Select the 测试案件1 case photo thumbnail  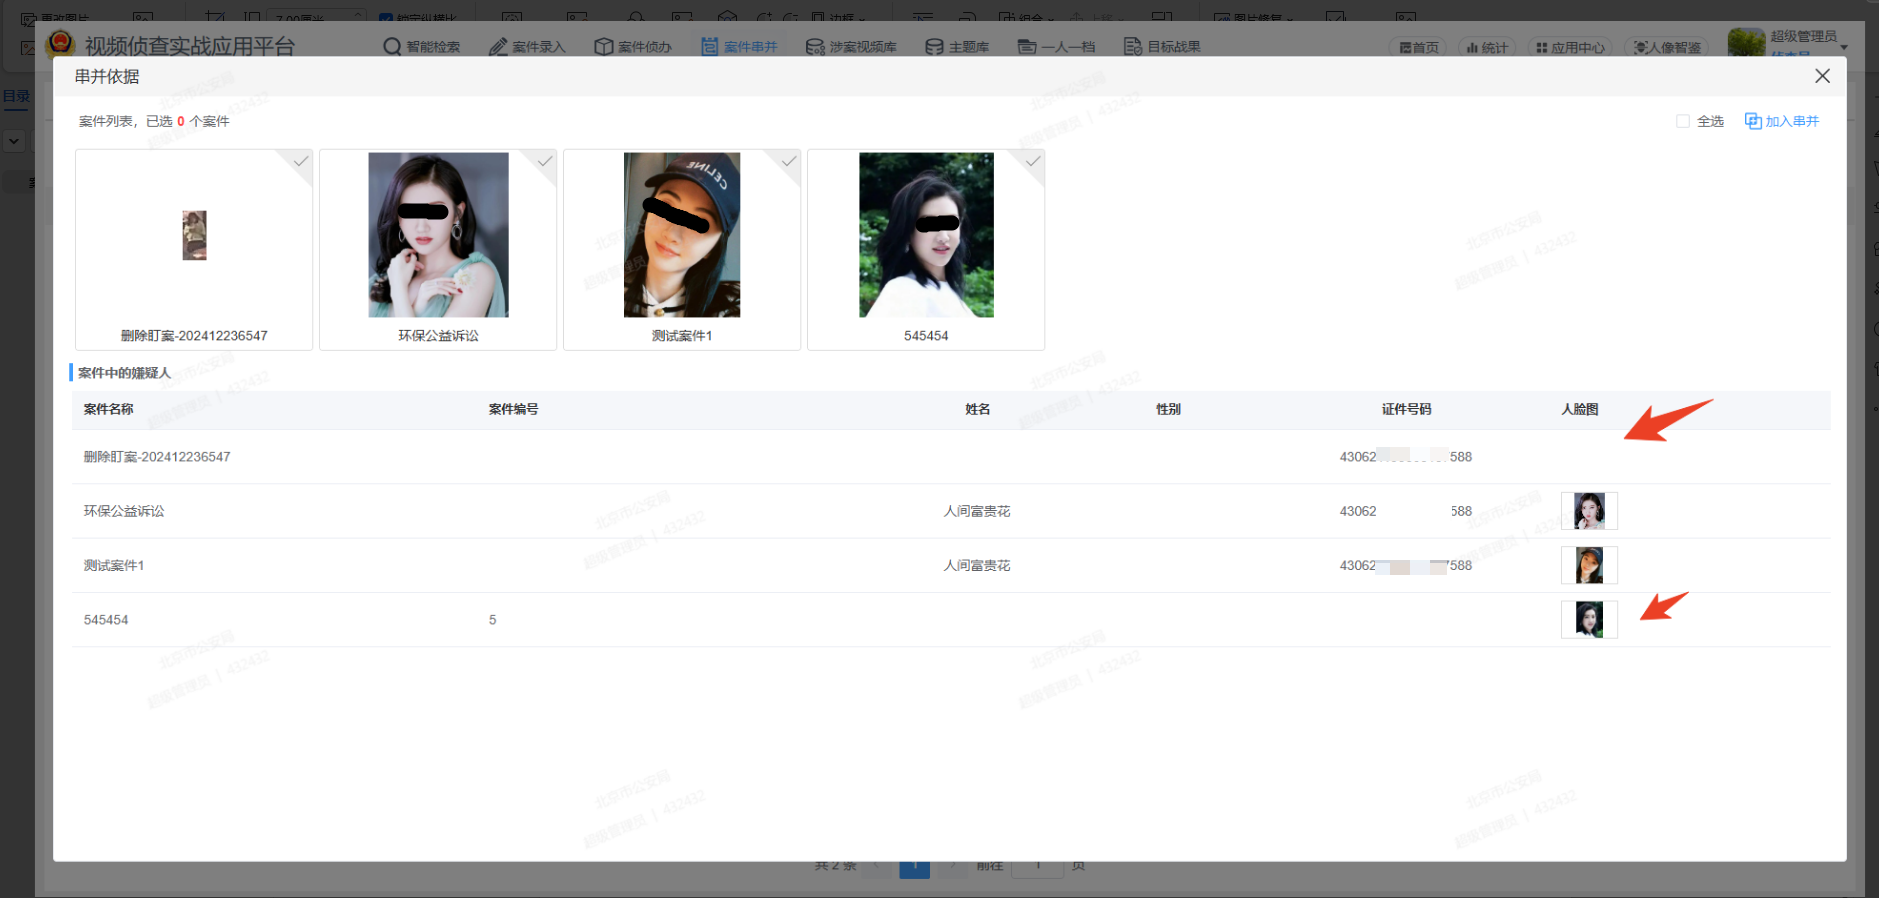682,235
